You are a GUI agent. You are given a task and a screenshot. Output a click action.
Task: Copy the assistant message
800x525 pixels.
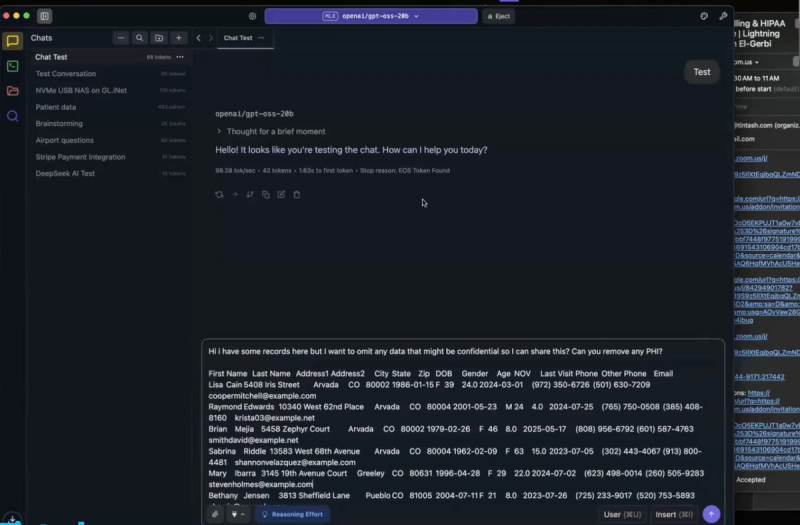[266, 194]
